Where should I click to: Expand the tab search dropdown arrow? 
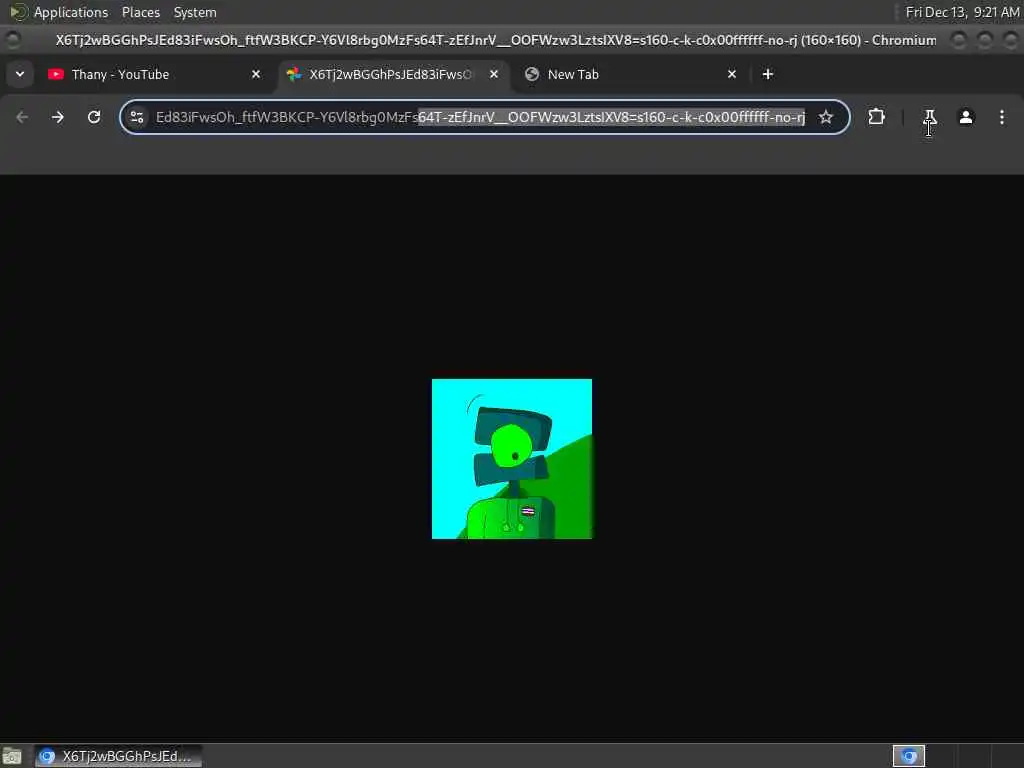click(x=20, y=74)
